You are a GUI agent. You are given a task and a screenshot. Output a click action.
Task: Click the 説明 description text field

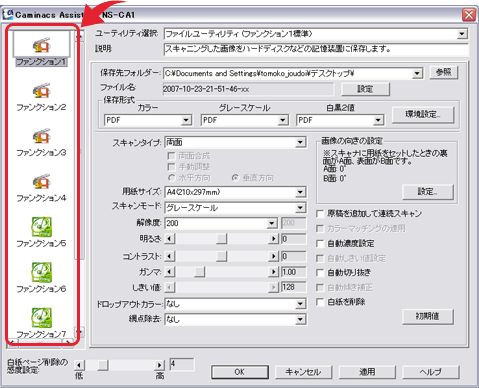pos(316,49)
